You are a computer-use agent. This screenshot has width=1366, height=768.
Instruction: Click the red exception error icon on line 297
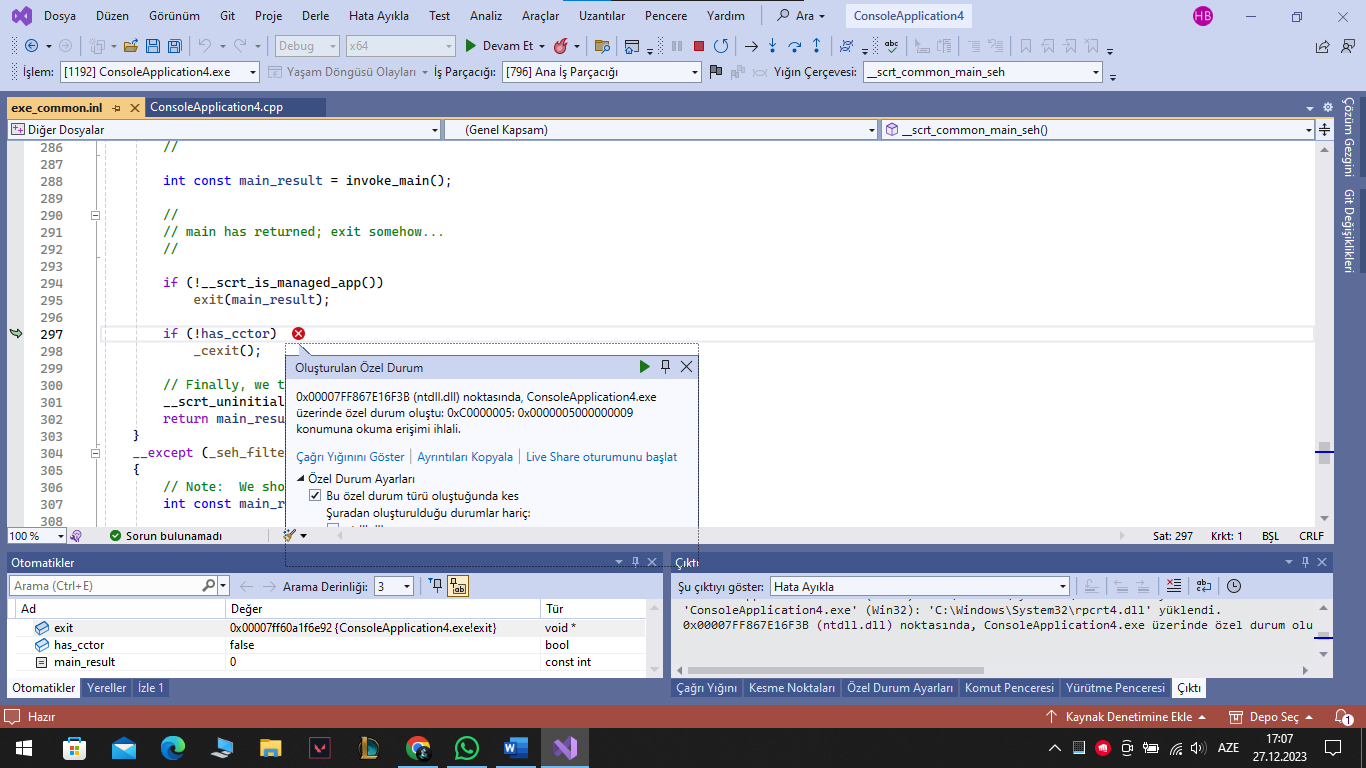298,333
